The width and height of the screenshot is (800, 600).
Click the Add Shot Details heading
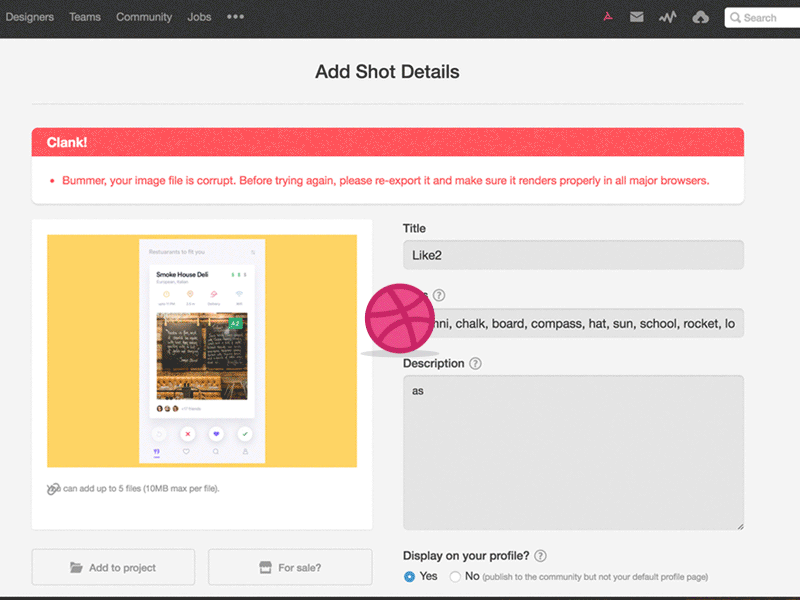pos(387,71)
